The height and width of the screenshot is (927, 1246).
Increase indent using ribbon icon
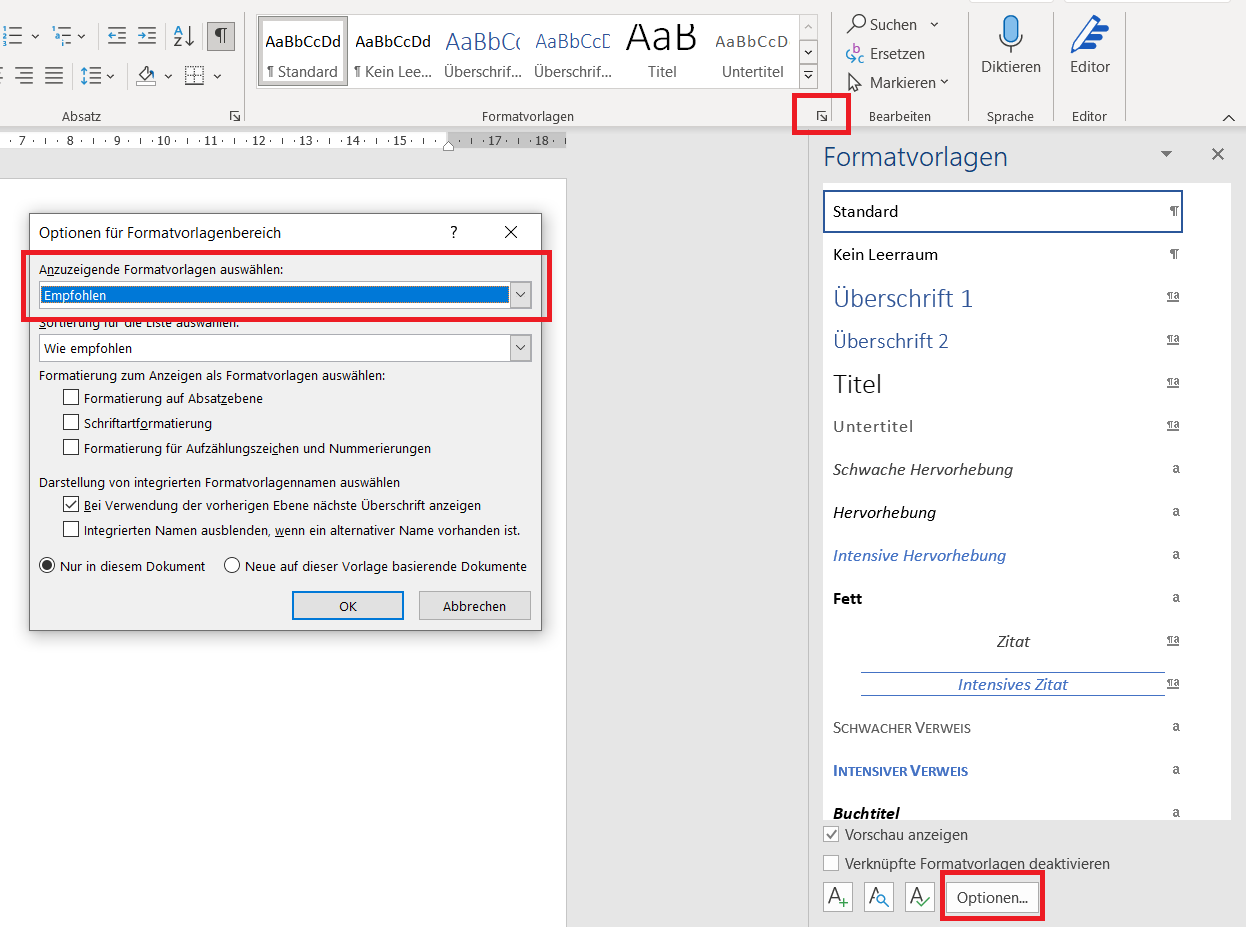(147, 36)
